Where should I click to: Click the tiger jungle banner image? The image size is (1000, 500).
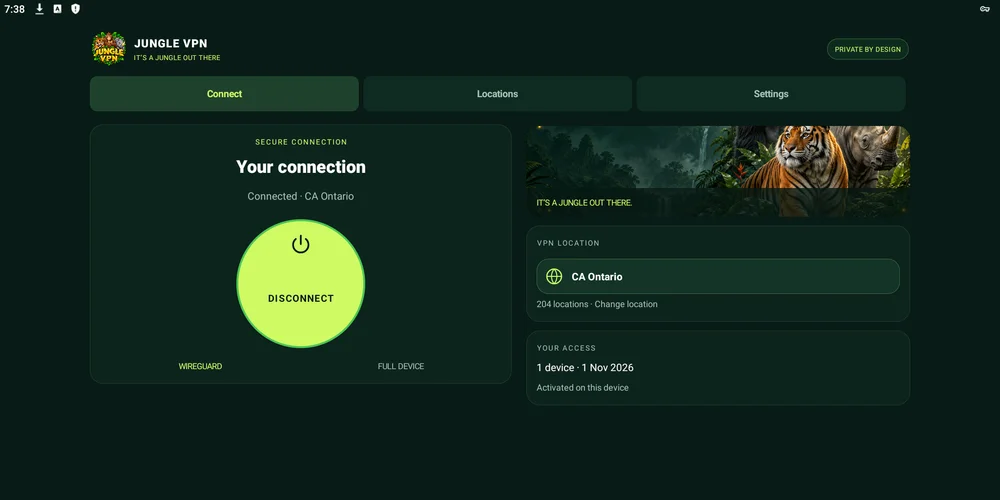point(717,171)
